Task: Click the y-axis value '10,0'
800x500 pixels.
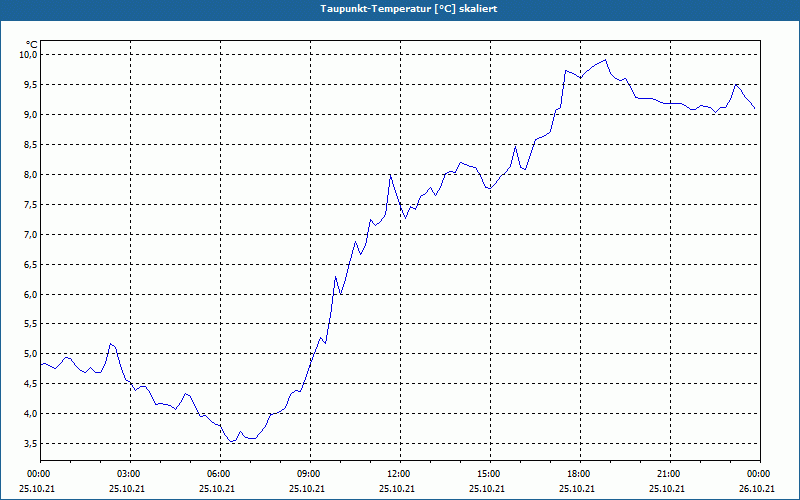Action: 29,55
